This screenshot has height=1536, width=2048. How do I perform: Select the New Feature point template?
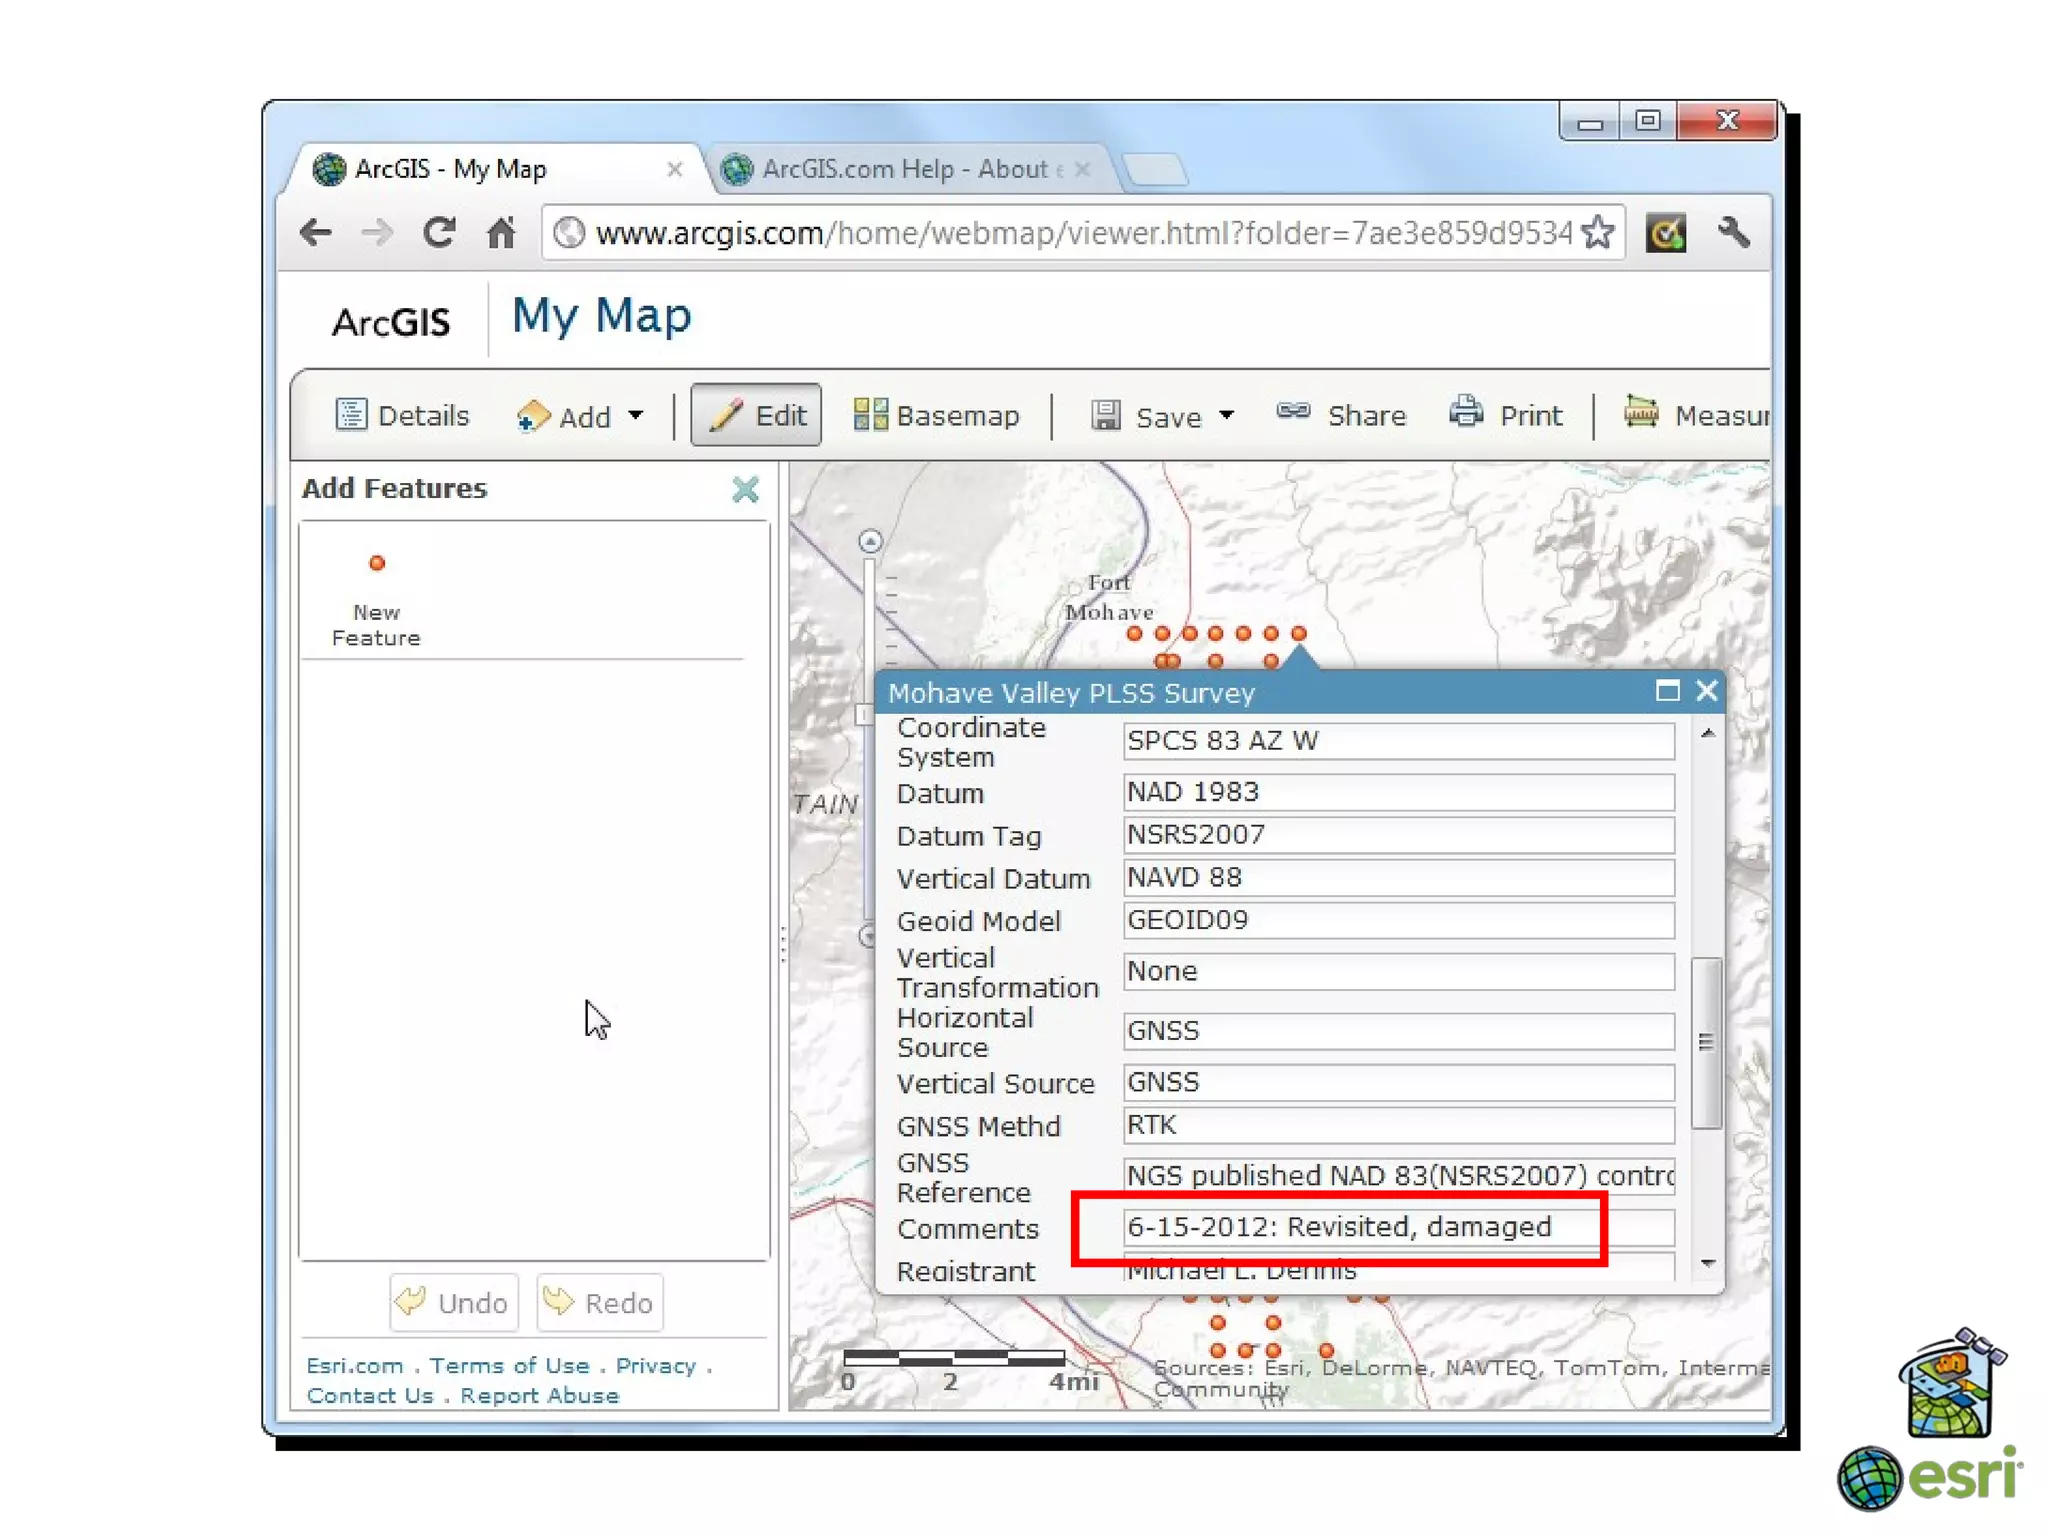(x=377, y=564)
